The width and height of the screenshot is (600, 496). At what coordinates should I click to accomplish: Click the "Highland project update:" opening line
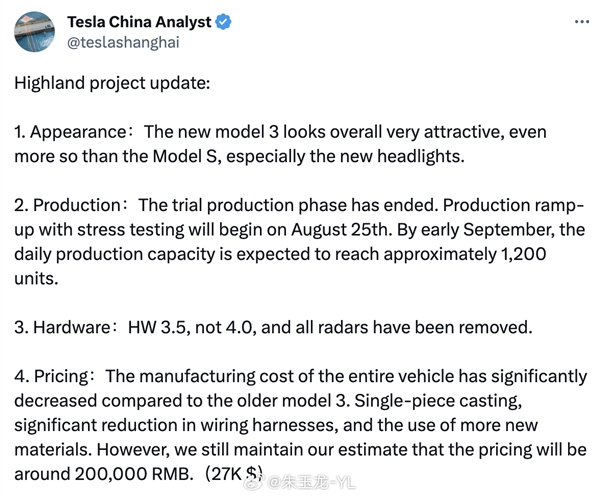[x=112, y=83]
